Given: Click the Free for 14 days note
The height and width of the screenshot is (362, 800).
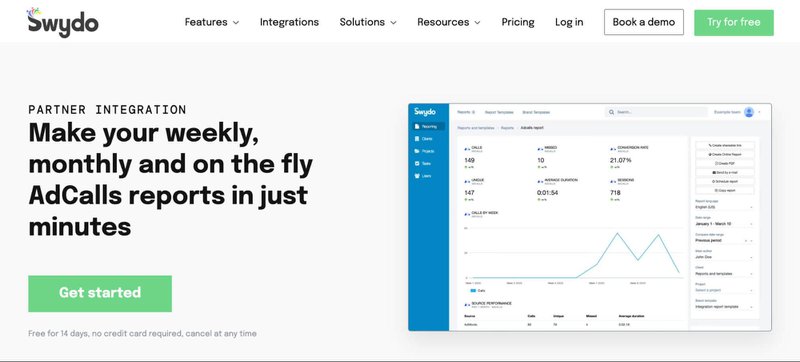Looking at the screenshot, I should (142, 334).
